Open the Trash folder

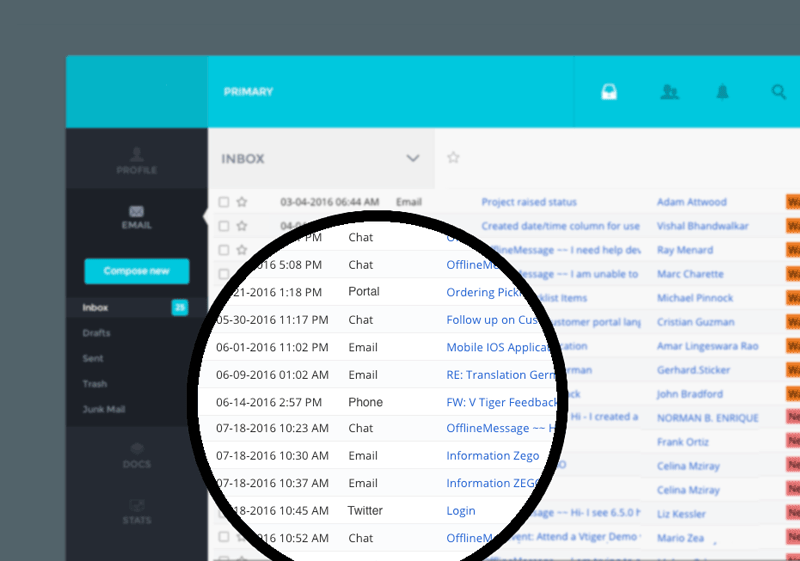point(94,384)
